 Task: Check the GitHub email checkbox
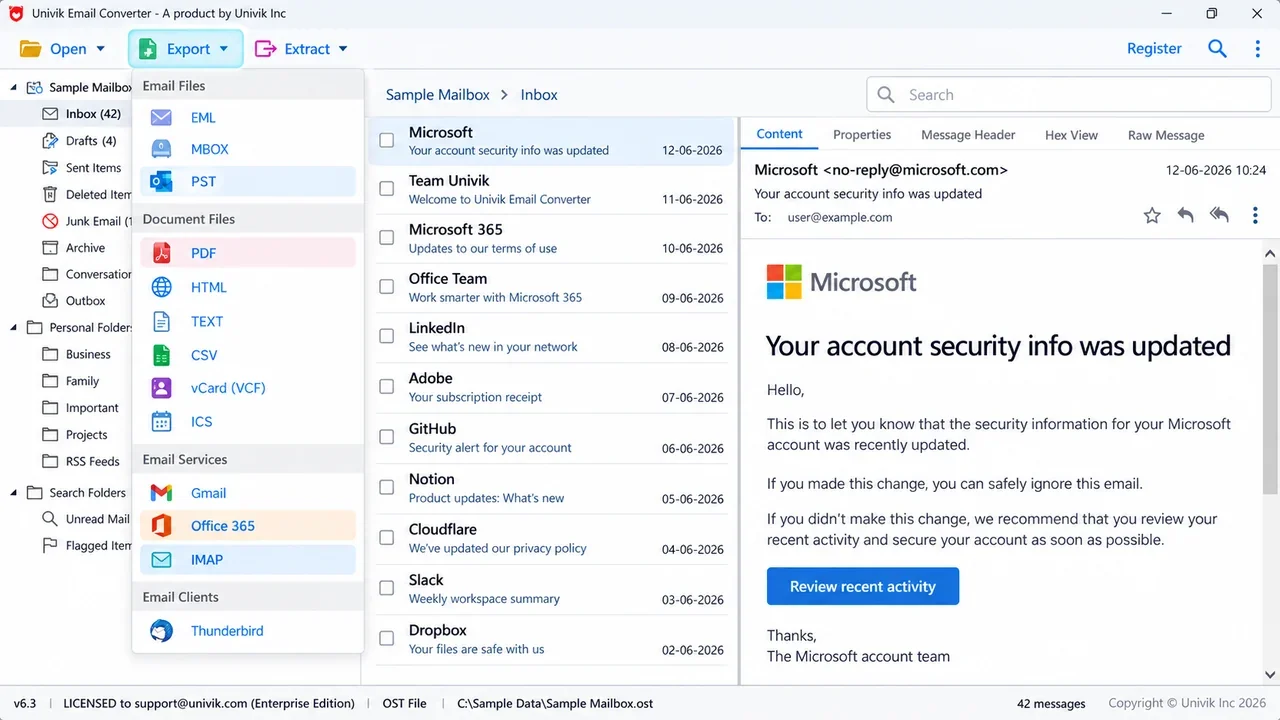pyautogui.click(x=386, y=437)
